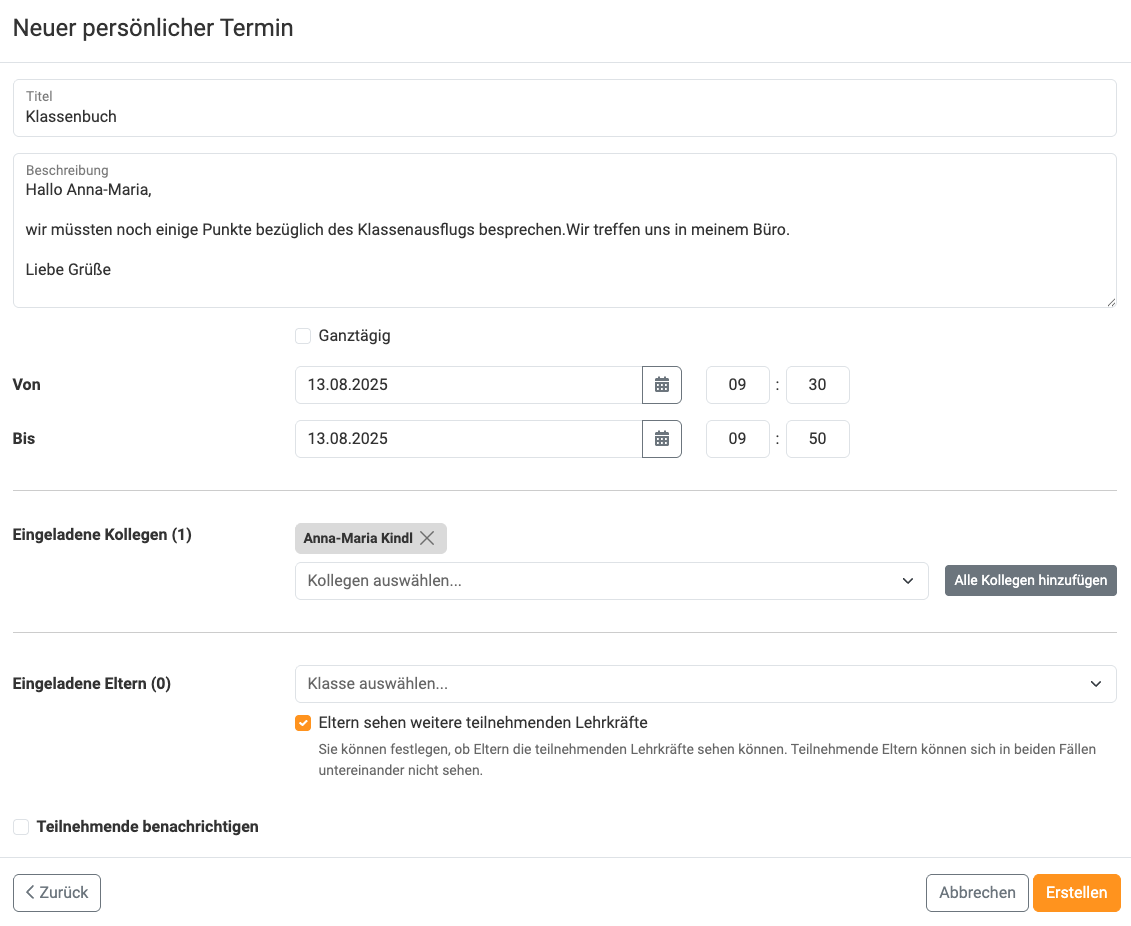Click Alle Kollegen hinzufügen button
Image resolution: width=1131 pixels, height=926 pixels.
click(1031, 581)
